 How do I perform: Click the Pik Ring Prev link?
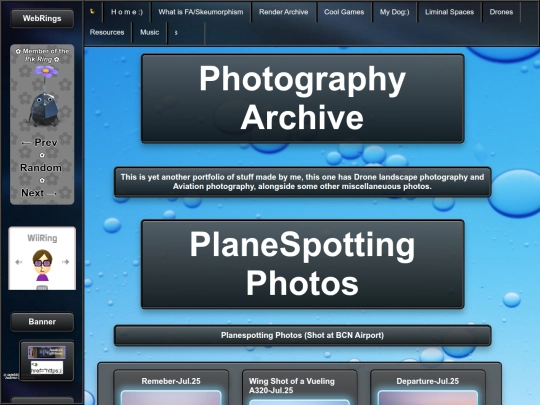click(x=39, y=143)
